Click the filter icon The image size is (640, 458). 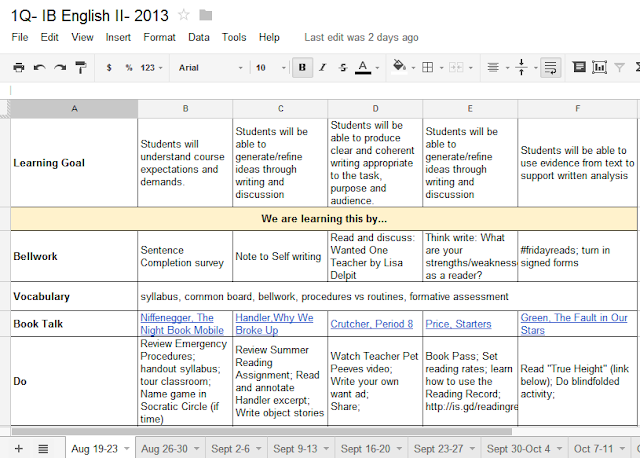coord(620,67)
